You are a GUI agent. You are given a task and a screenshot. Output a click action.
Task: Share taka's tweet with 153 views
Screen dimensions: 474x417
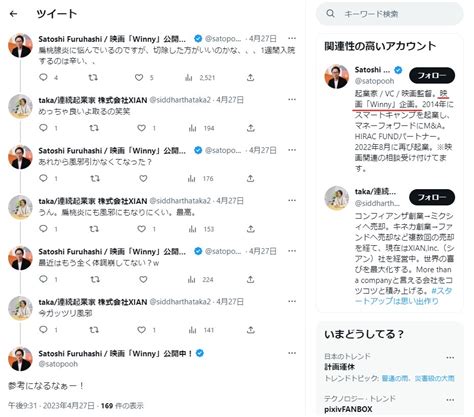tap(251, 229)
